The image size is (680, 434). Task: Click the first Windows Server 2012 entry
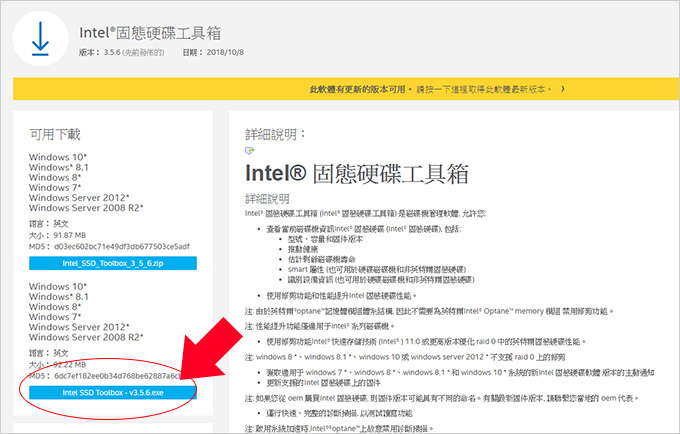tap(79, 198)
